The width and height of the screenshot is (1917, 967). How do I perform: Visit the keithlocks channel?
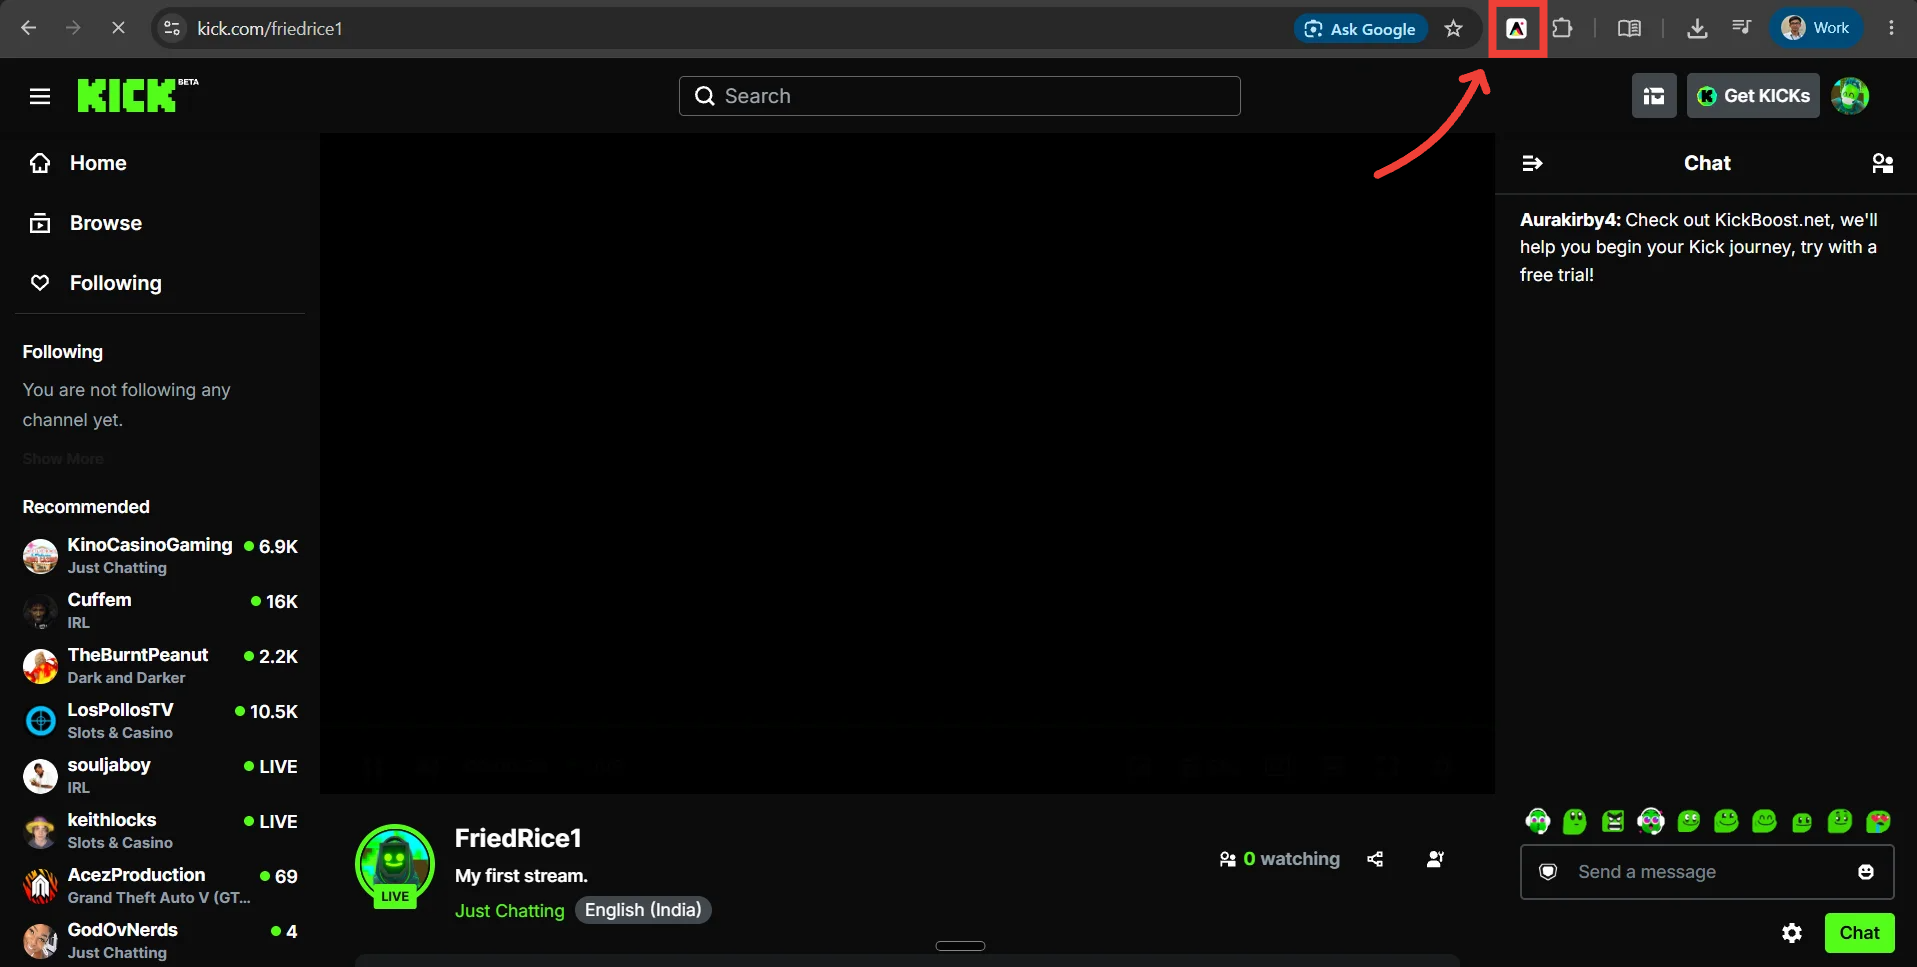(x=160, y=830)
